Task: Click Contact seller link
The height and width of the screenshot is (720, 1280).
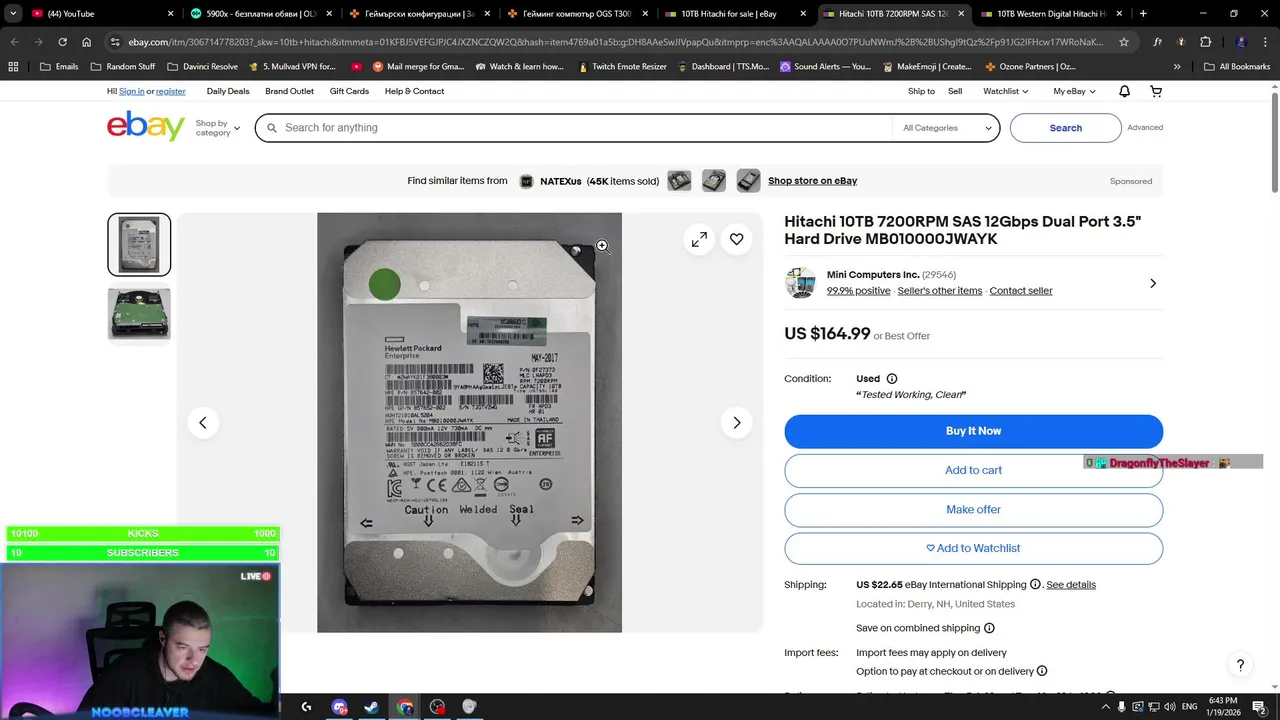Action: pyautogui.click(x=1021, y=291)
